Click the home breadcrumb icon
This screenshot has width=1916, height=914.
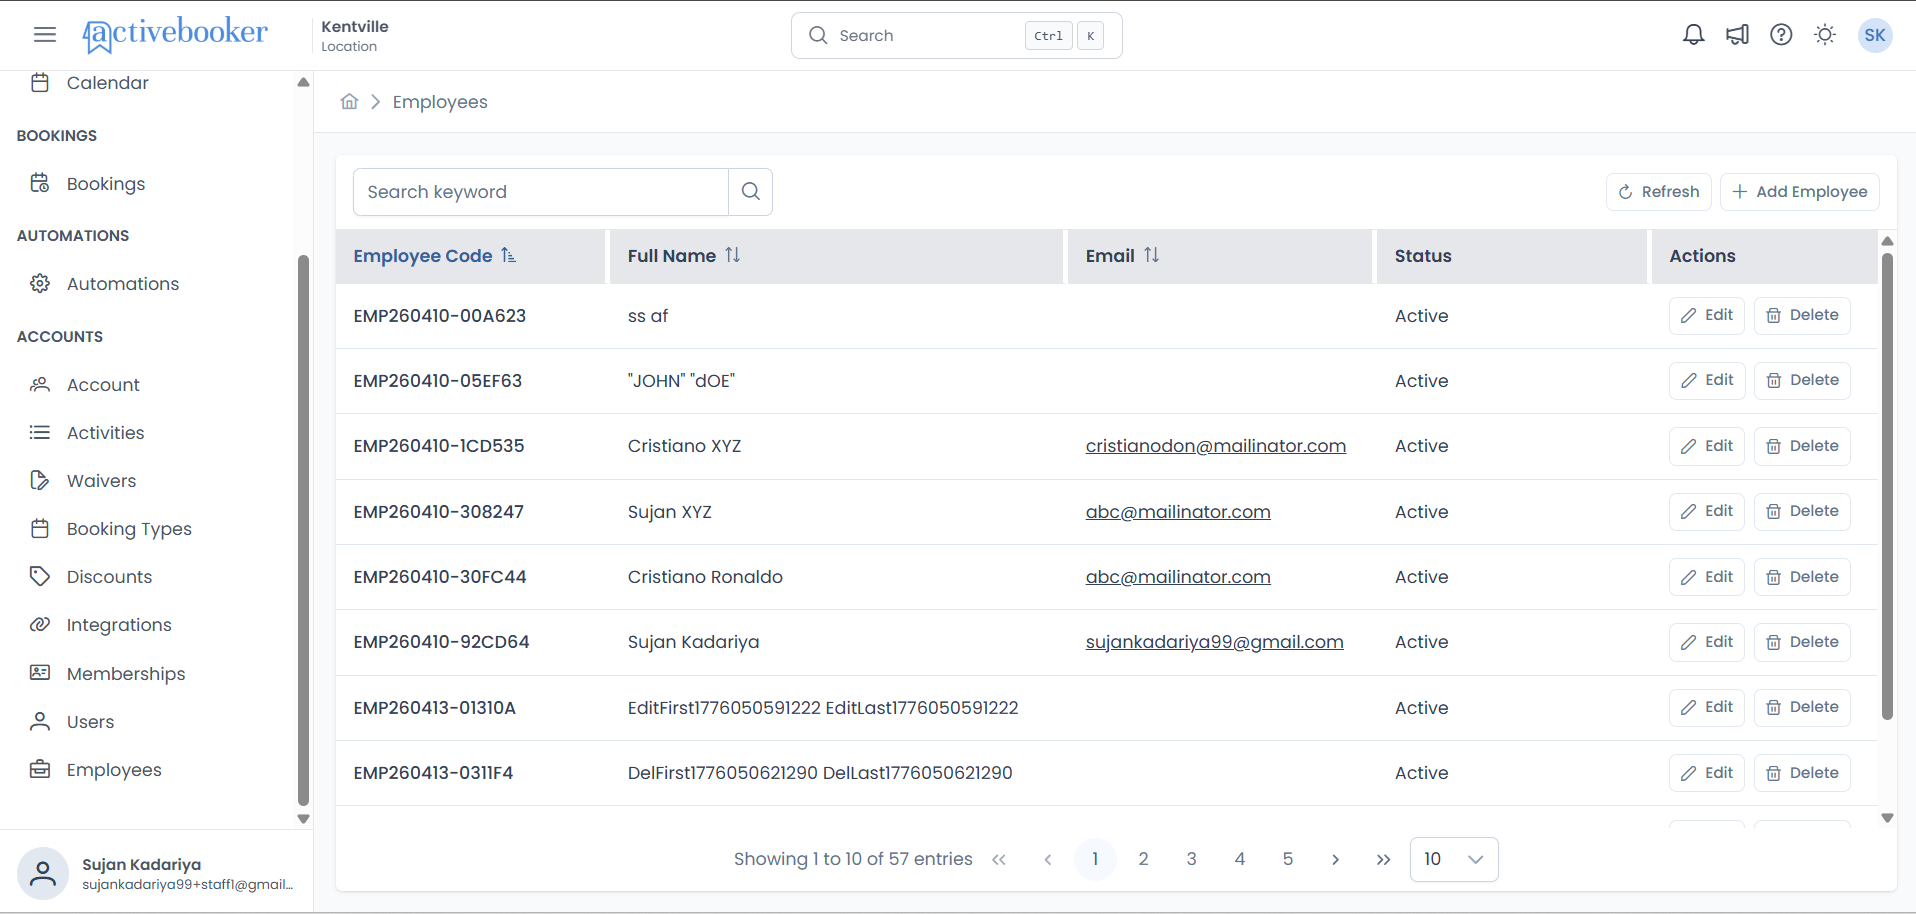(349, 101)
